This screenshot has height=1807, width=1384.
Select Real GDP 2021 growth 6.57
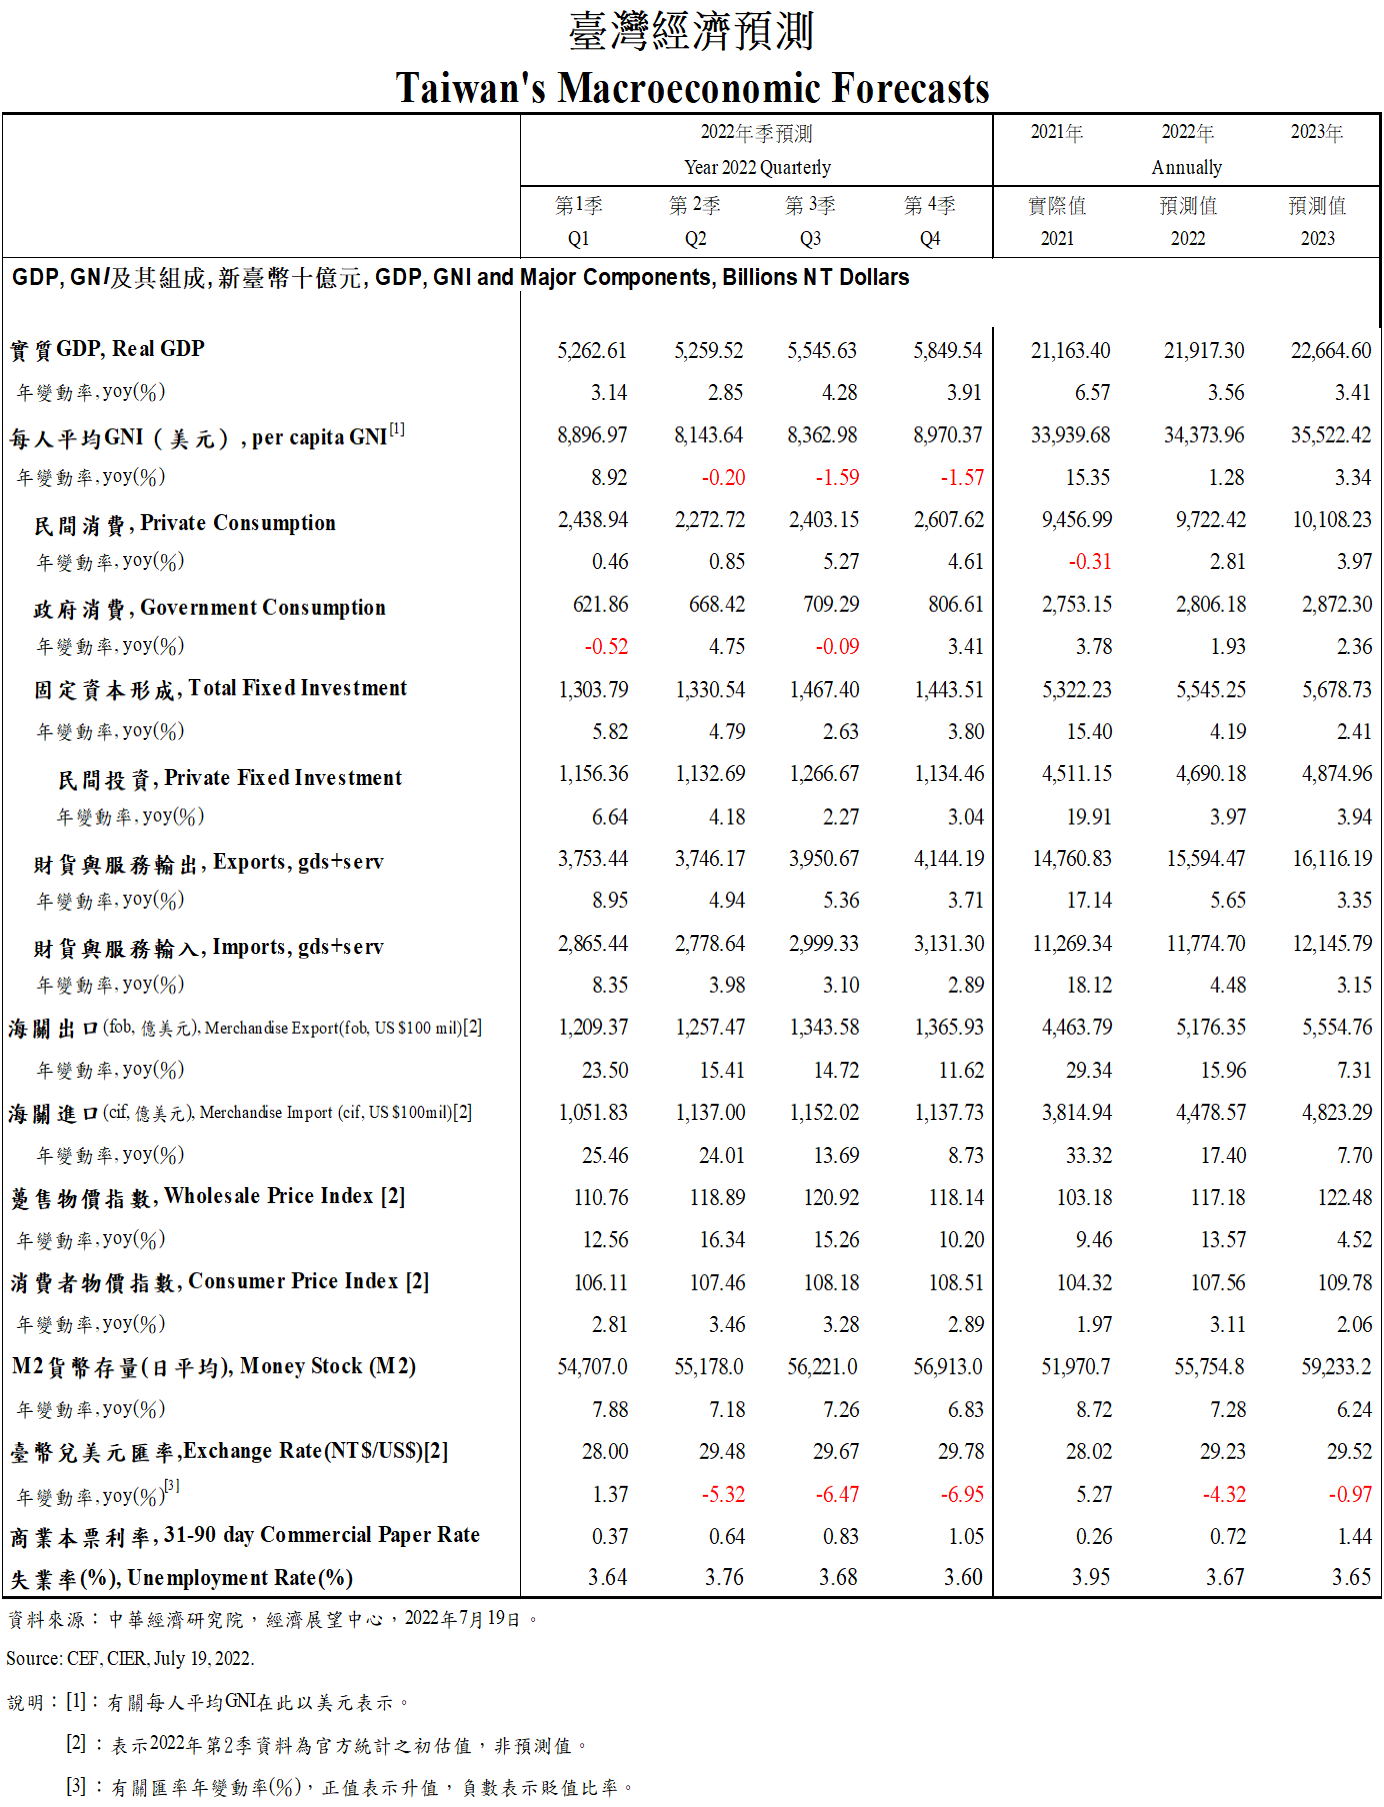pyautogui.click(x=1092, y=393)
